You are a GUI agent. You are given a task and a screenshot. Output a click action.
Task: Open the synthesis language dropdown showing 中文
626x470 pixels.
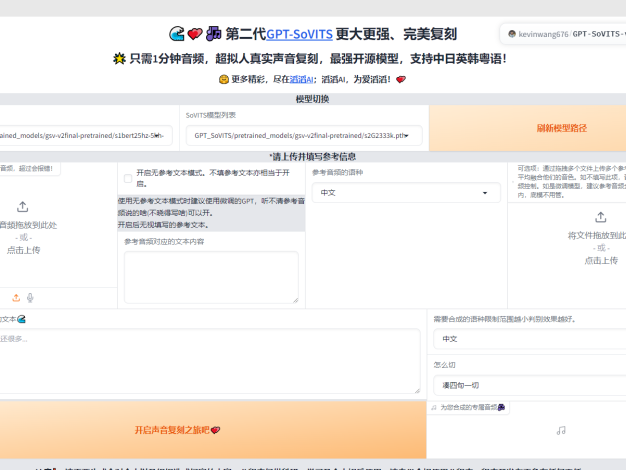(x=529, y=339)
